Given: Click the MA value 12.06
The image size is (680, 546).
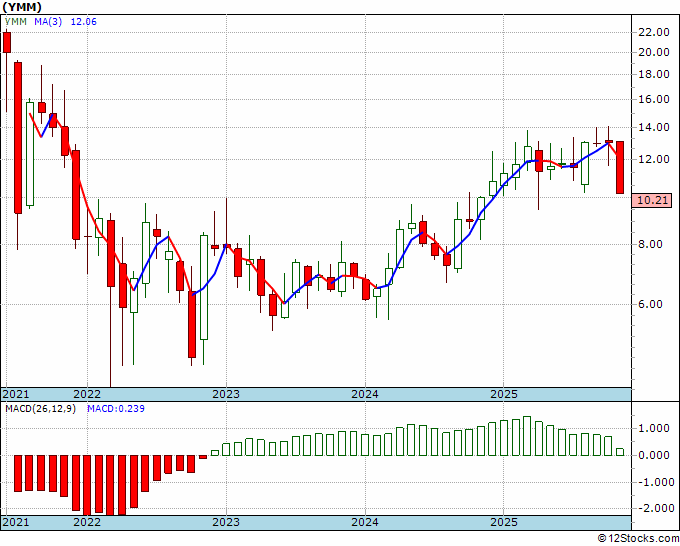Looking at the screenshot, I should pos(83,22).
